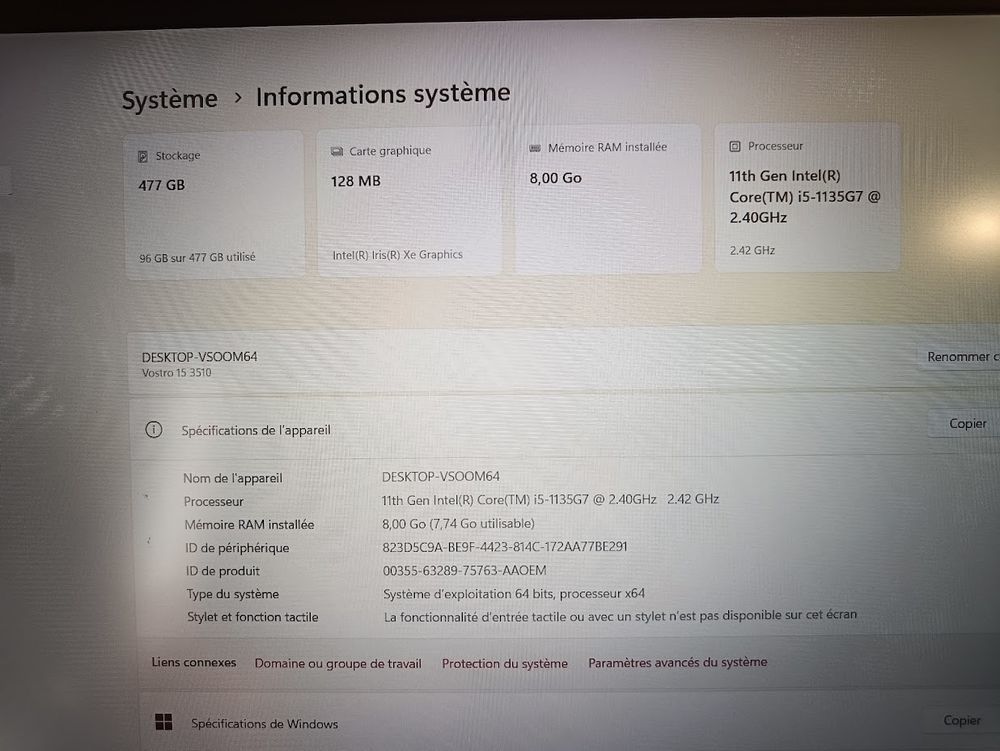Open Paramètres avancés du système

click(x=677, y=662)
